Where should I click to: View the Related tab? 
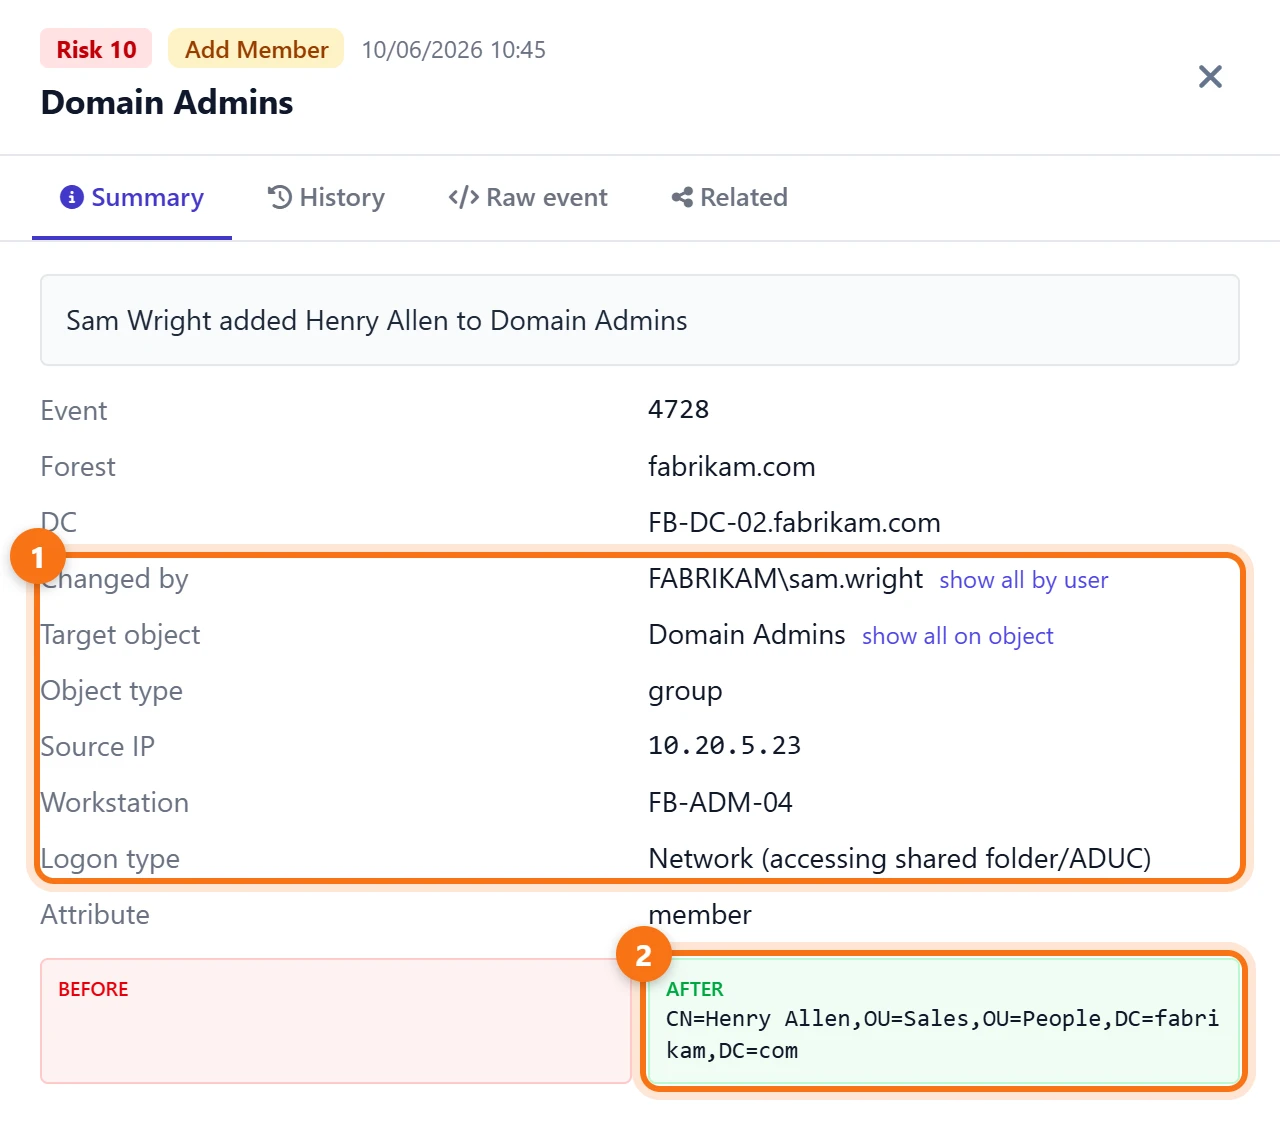[729, 198]
